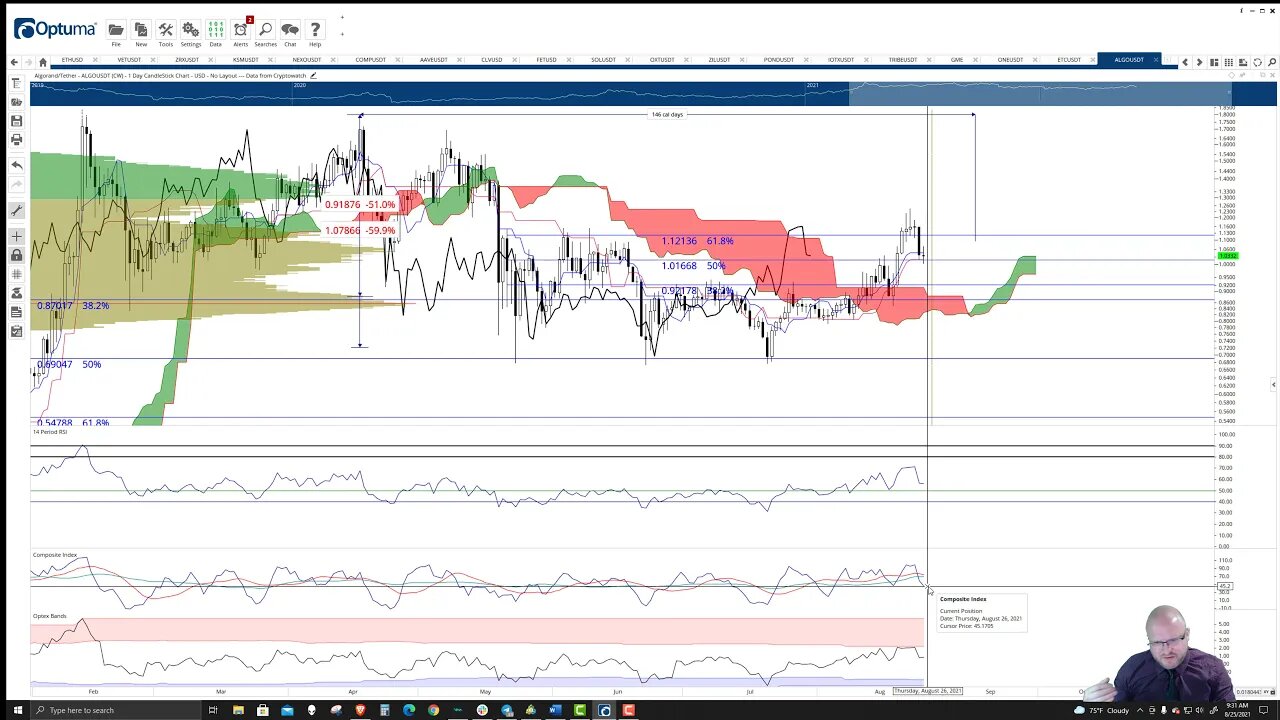Open the Data binary icon
The height and width of the screenshot is (720, 1280).
215,31
